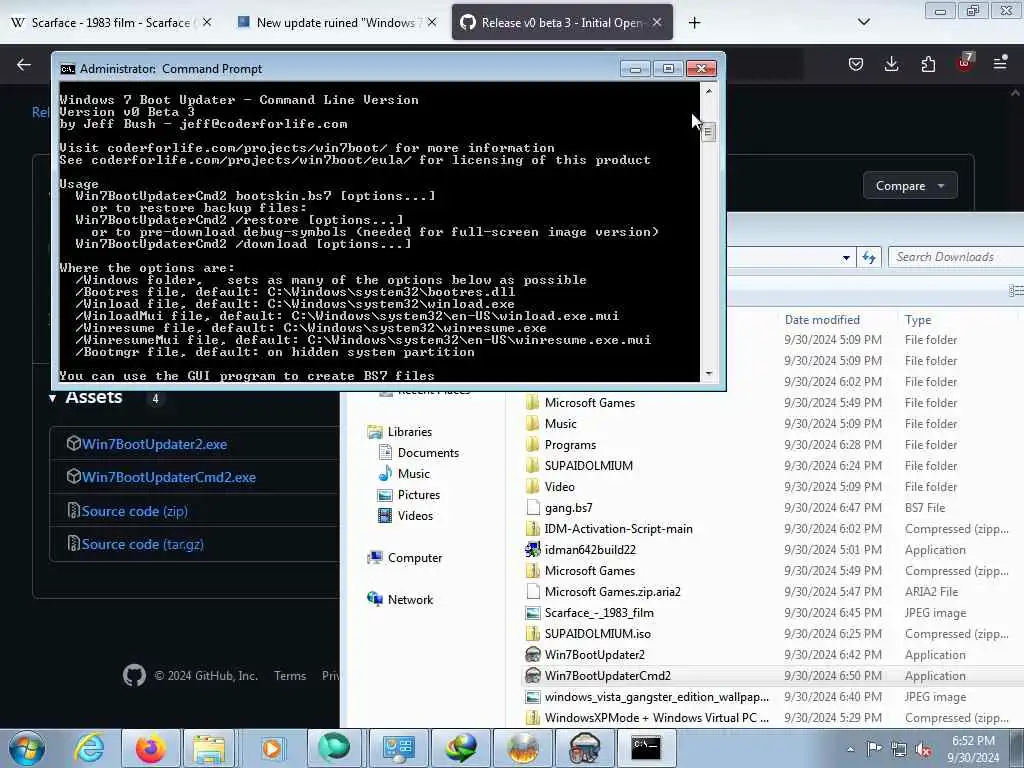Sort by Type column header

[x=918, y=320]
